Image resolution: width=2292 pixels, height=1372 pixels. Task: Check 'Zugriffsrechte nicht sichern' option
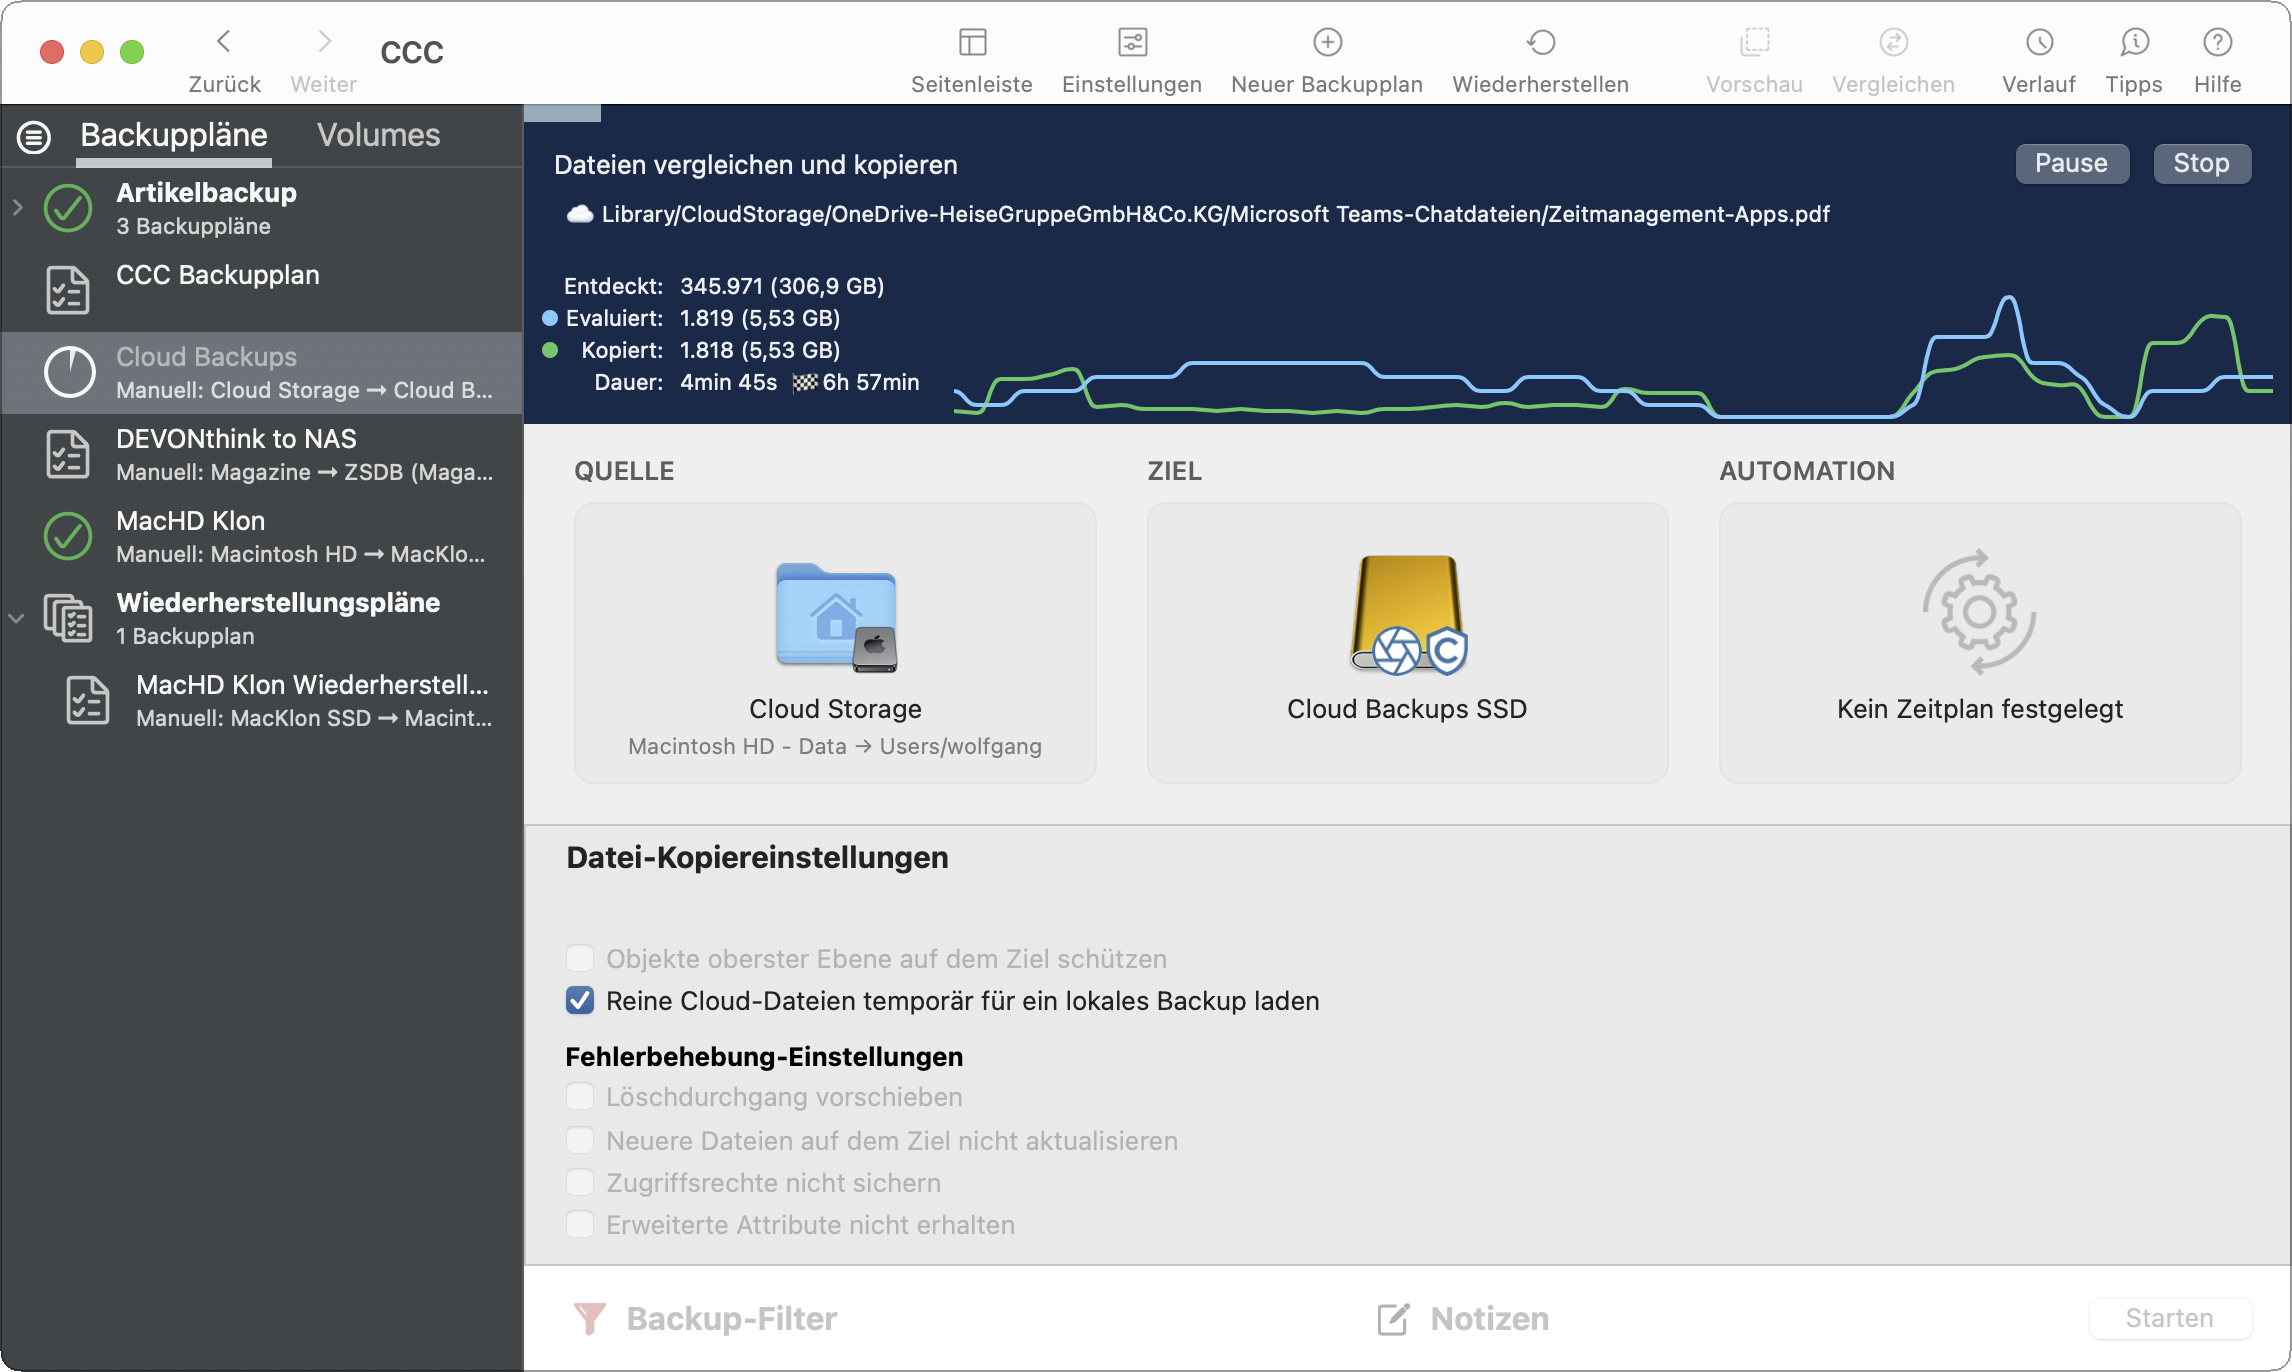click(x=580, y=1183)
